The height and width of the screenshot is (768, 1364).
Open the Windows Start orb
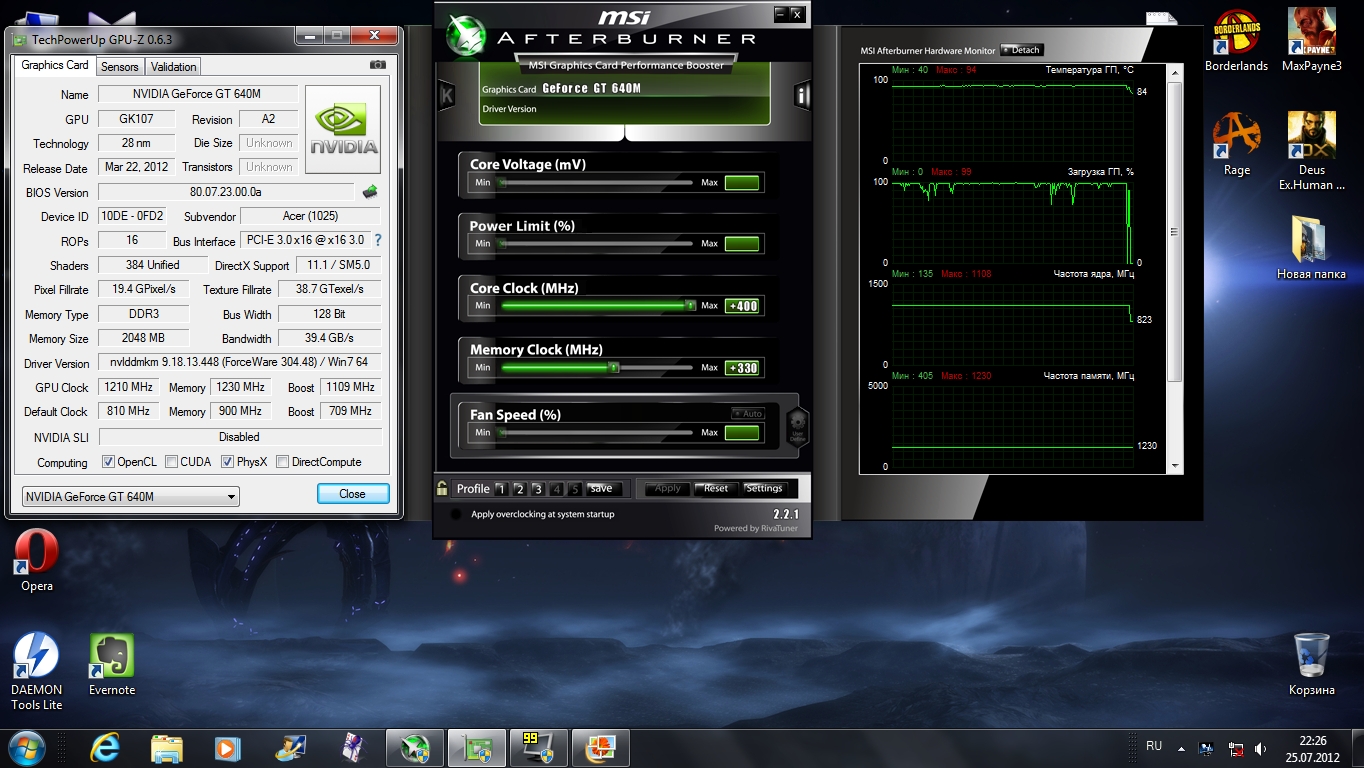(26, 748)
